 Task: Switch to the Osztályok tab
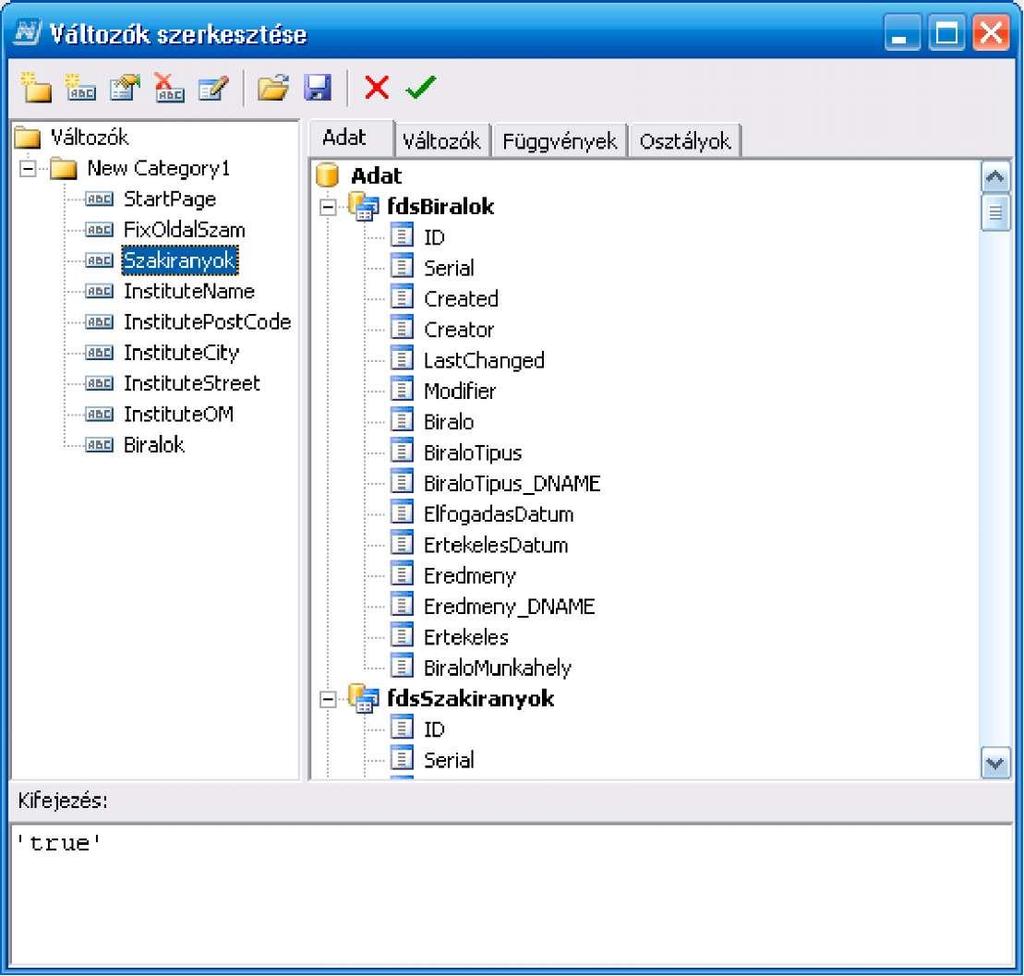coord(685,140)
